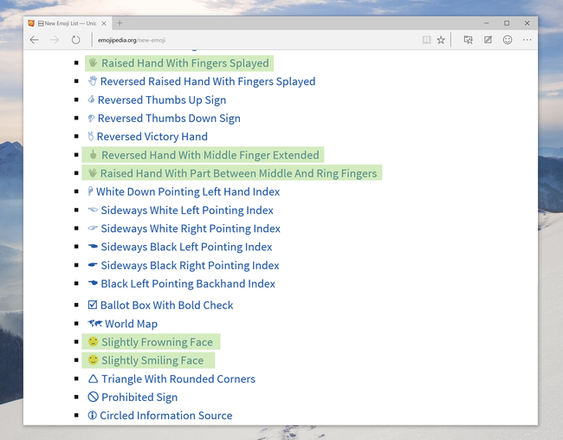Open the Hub favorites panel icon
Viewport: 563px width, 440px height.
tap(468, 40)
